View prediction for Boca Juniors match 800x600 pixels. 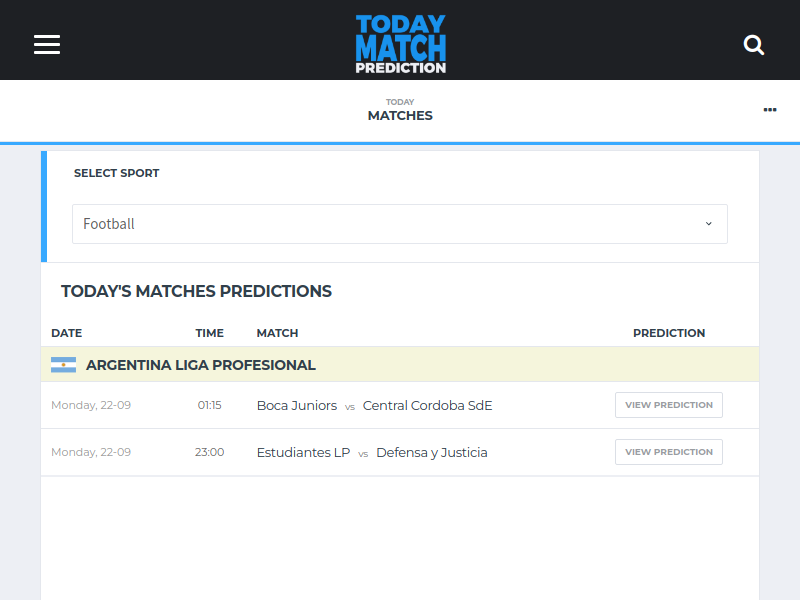click(669, 405)
